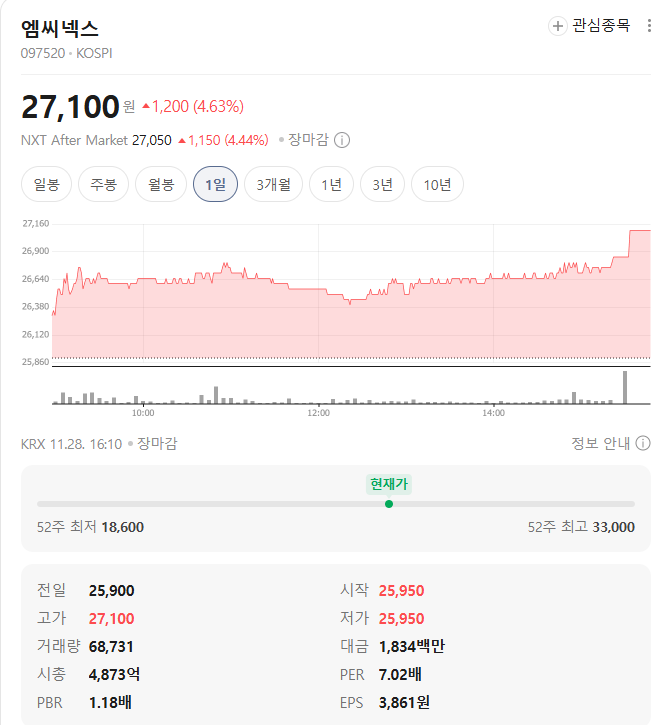Click the 52주 최저 18,600 value

(123, 527)
